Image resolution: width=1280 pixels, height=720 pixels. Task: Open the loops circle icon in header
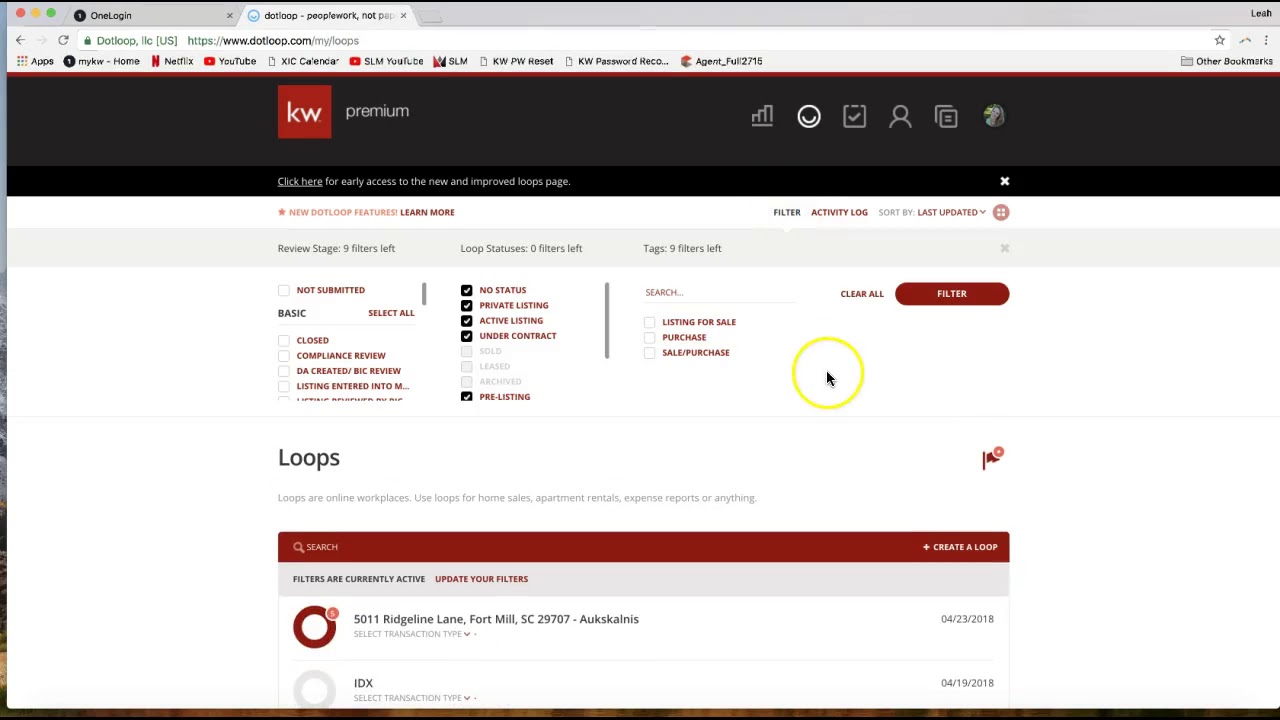click(x=808, y=117)
